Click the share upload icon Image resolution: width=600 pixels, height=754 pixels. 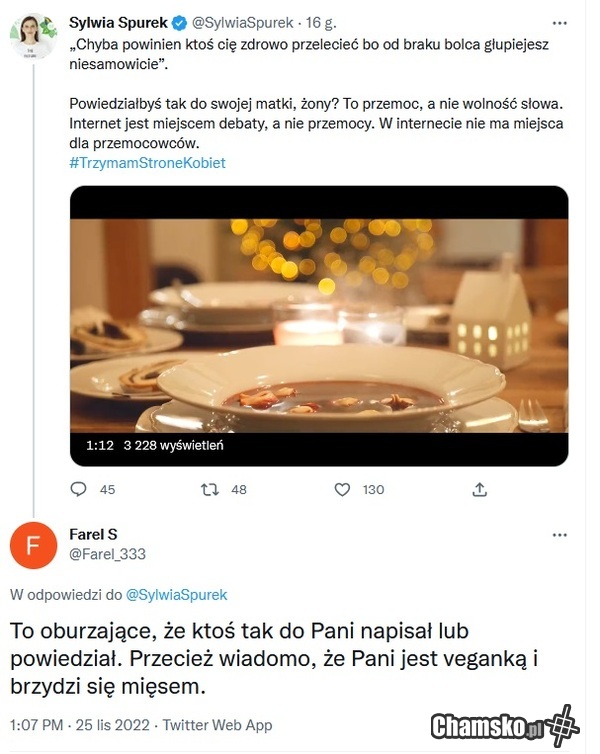pyautogui.click(x=480, y=489)
